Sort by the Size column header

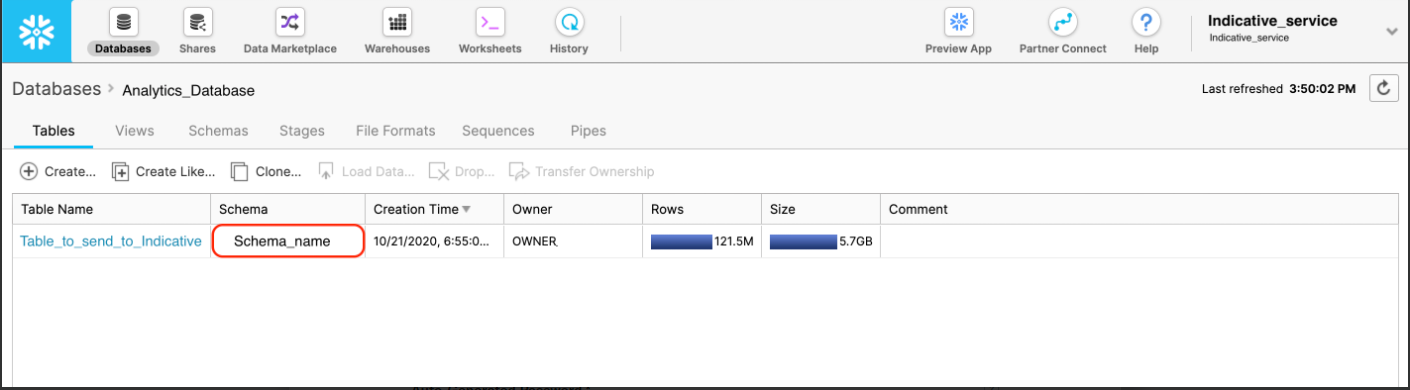tap(820, 209)
